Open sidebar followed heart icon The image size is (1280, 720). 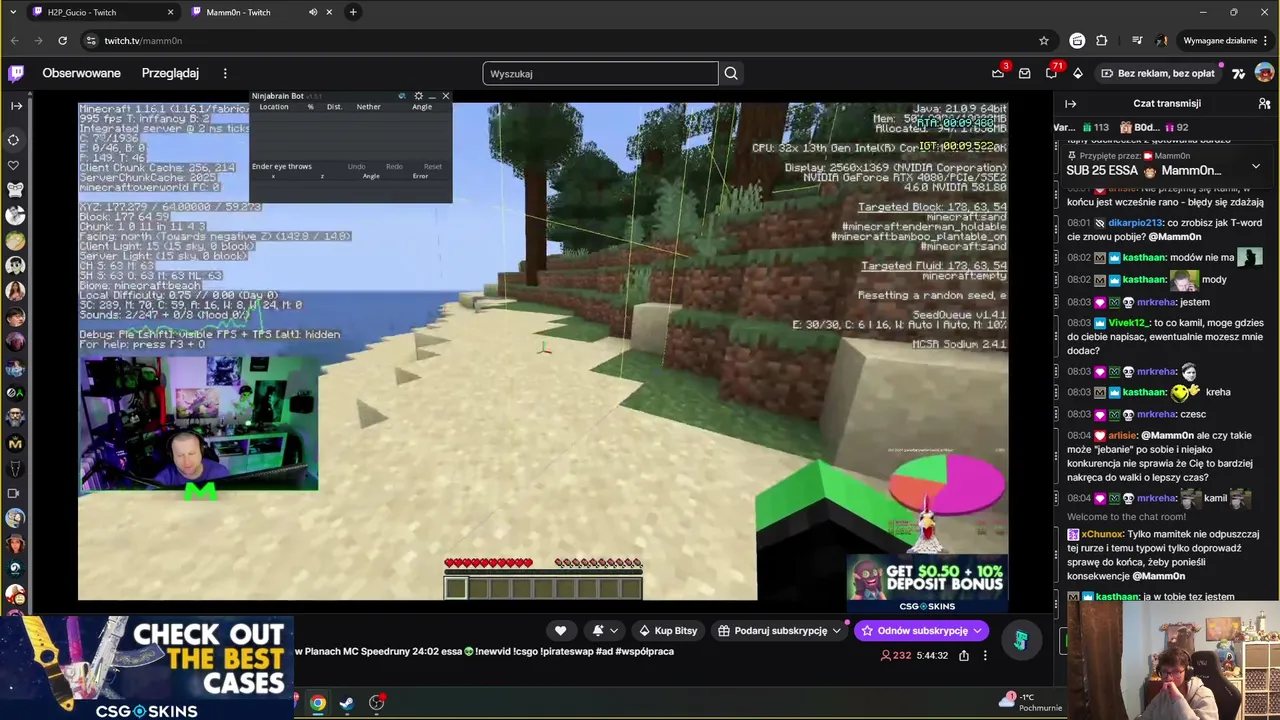click(14, 164)
